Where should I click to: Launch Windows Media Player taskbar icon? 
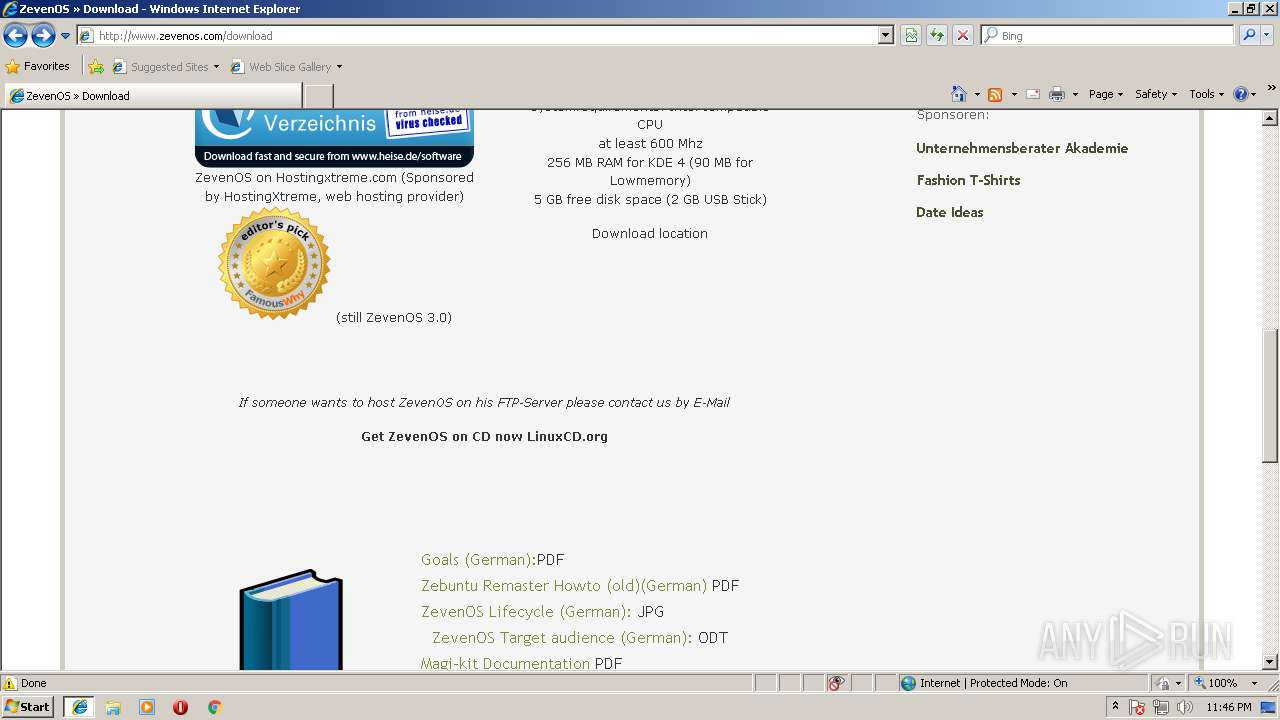click(147, 707)
